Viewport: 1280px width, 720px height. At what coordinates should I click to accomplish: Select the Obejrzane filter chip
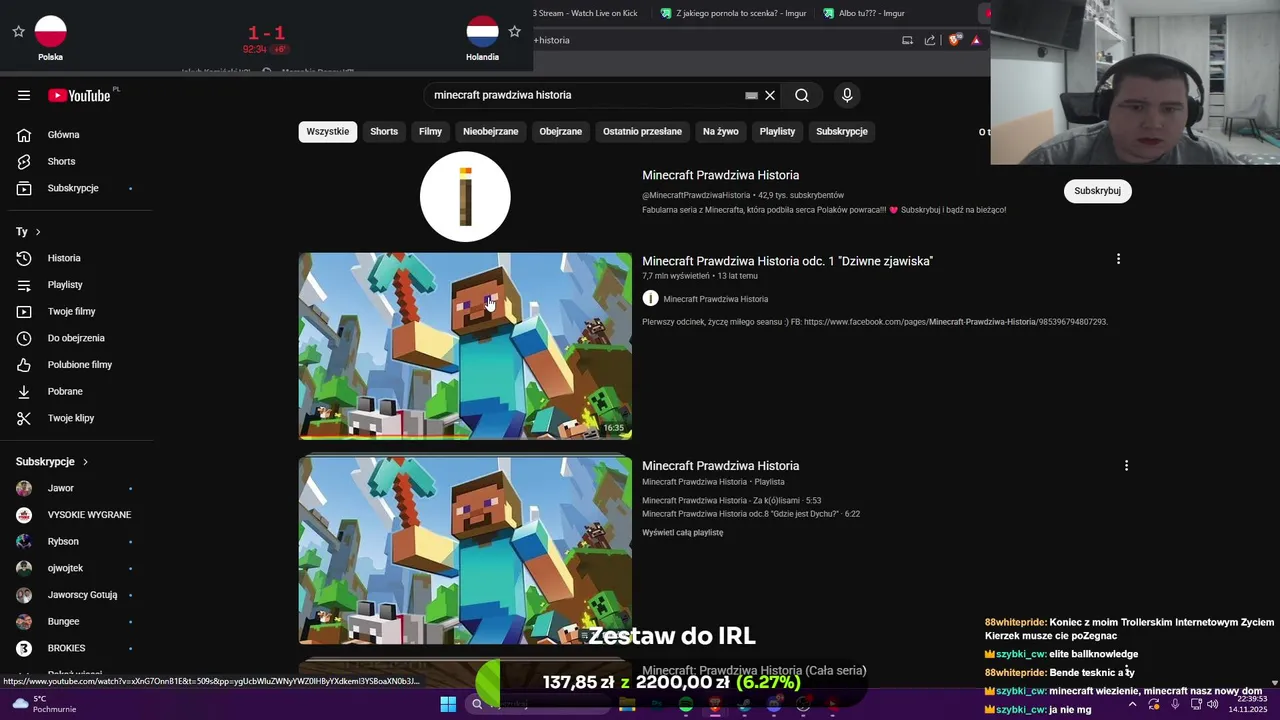[560, 131]
